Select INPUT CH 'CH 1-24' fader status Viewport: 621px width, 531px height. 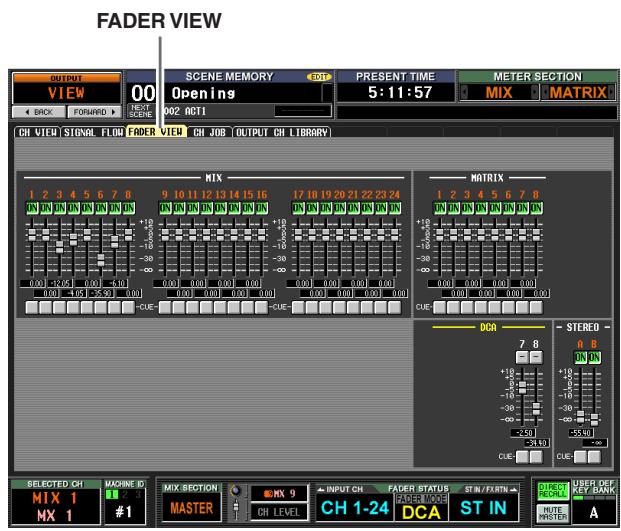point(355,508)
